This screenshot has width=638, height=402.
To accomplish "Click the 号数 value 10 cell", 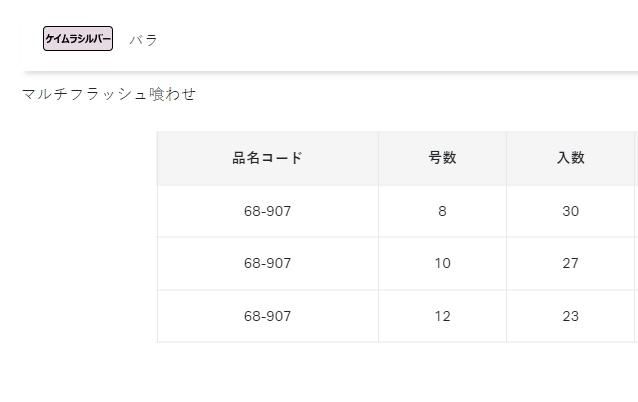I will [x=442, y=264].
